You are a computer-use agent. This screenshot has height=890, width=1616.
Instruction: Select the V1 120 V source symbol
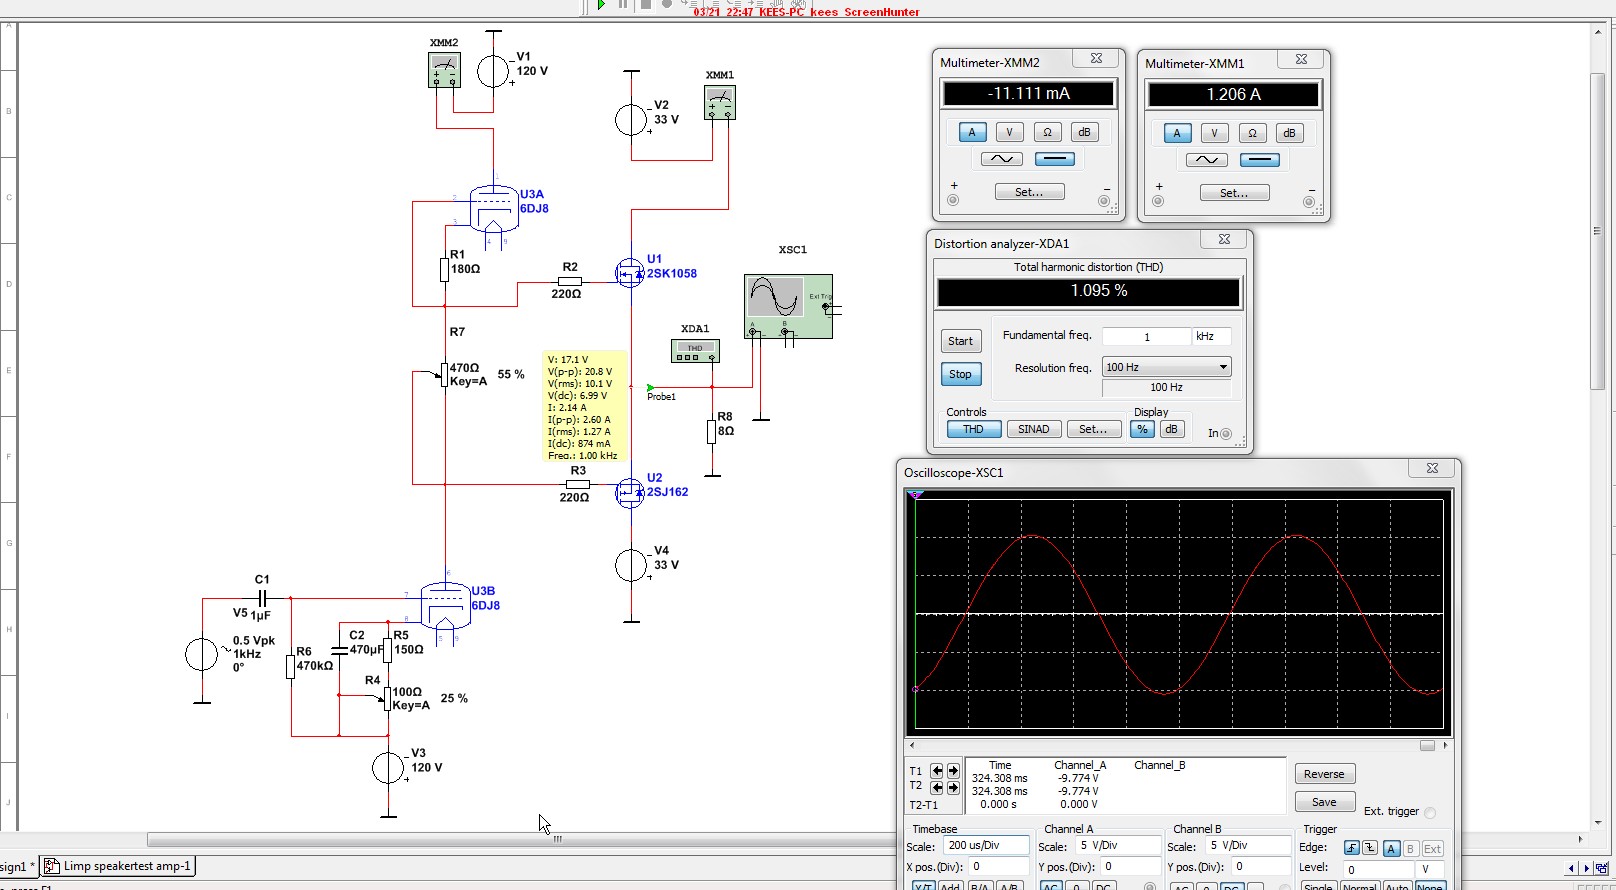coord(493,71)
